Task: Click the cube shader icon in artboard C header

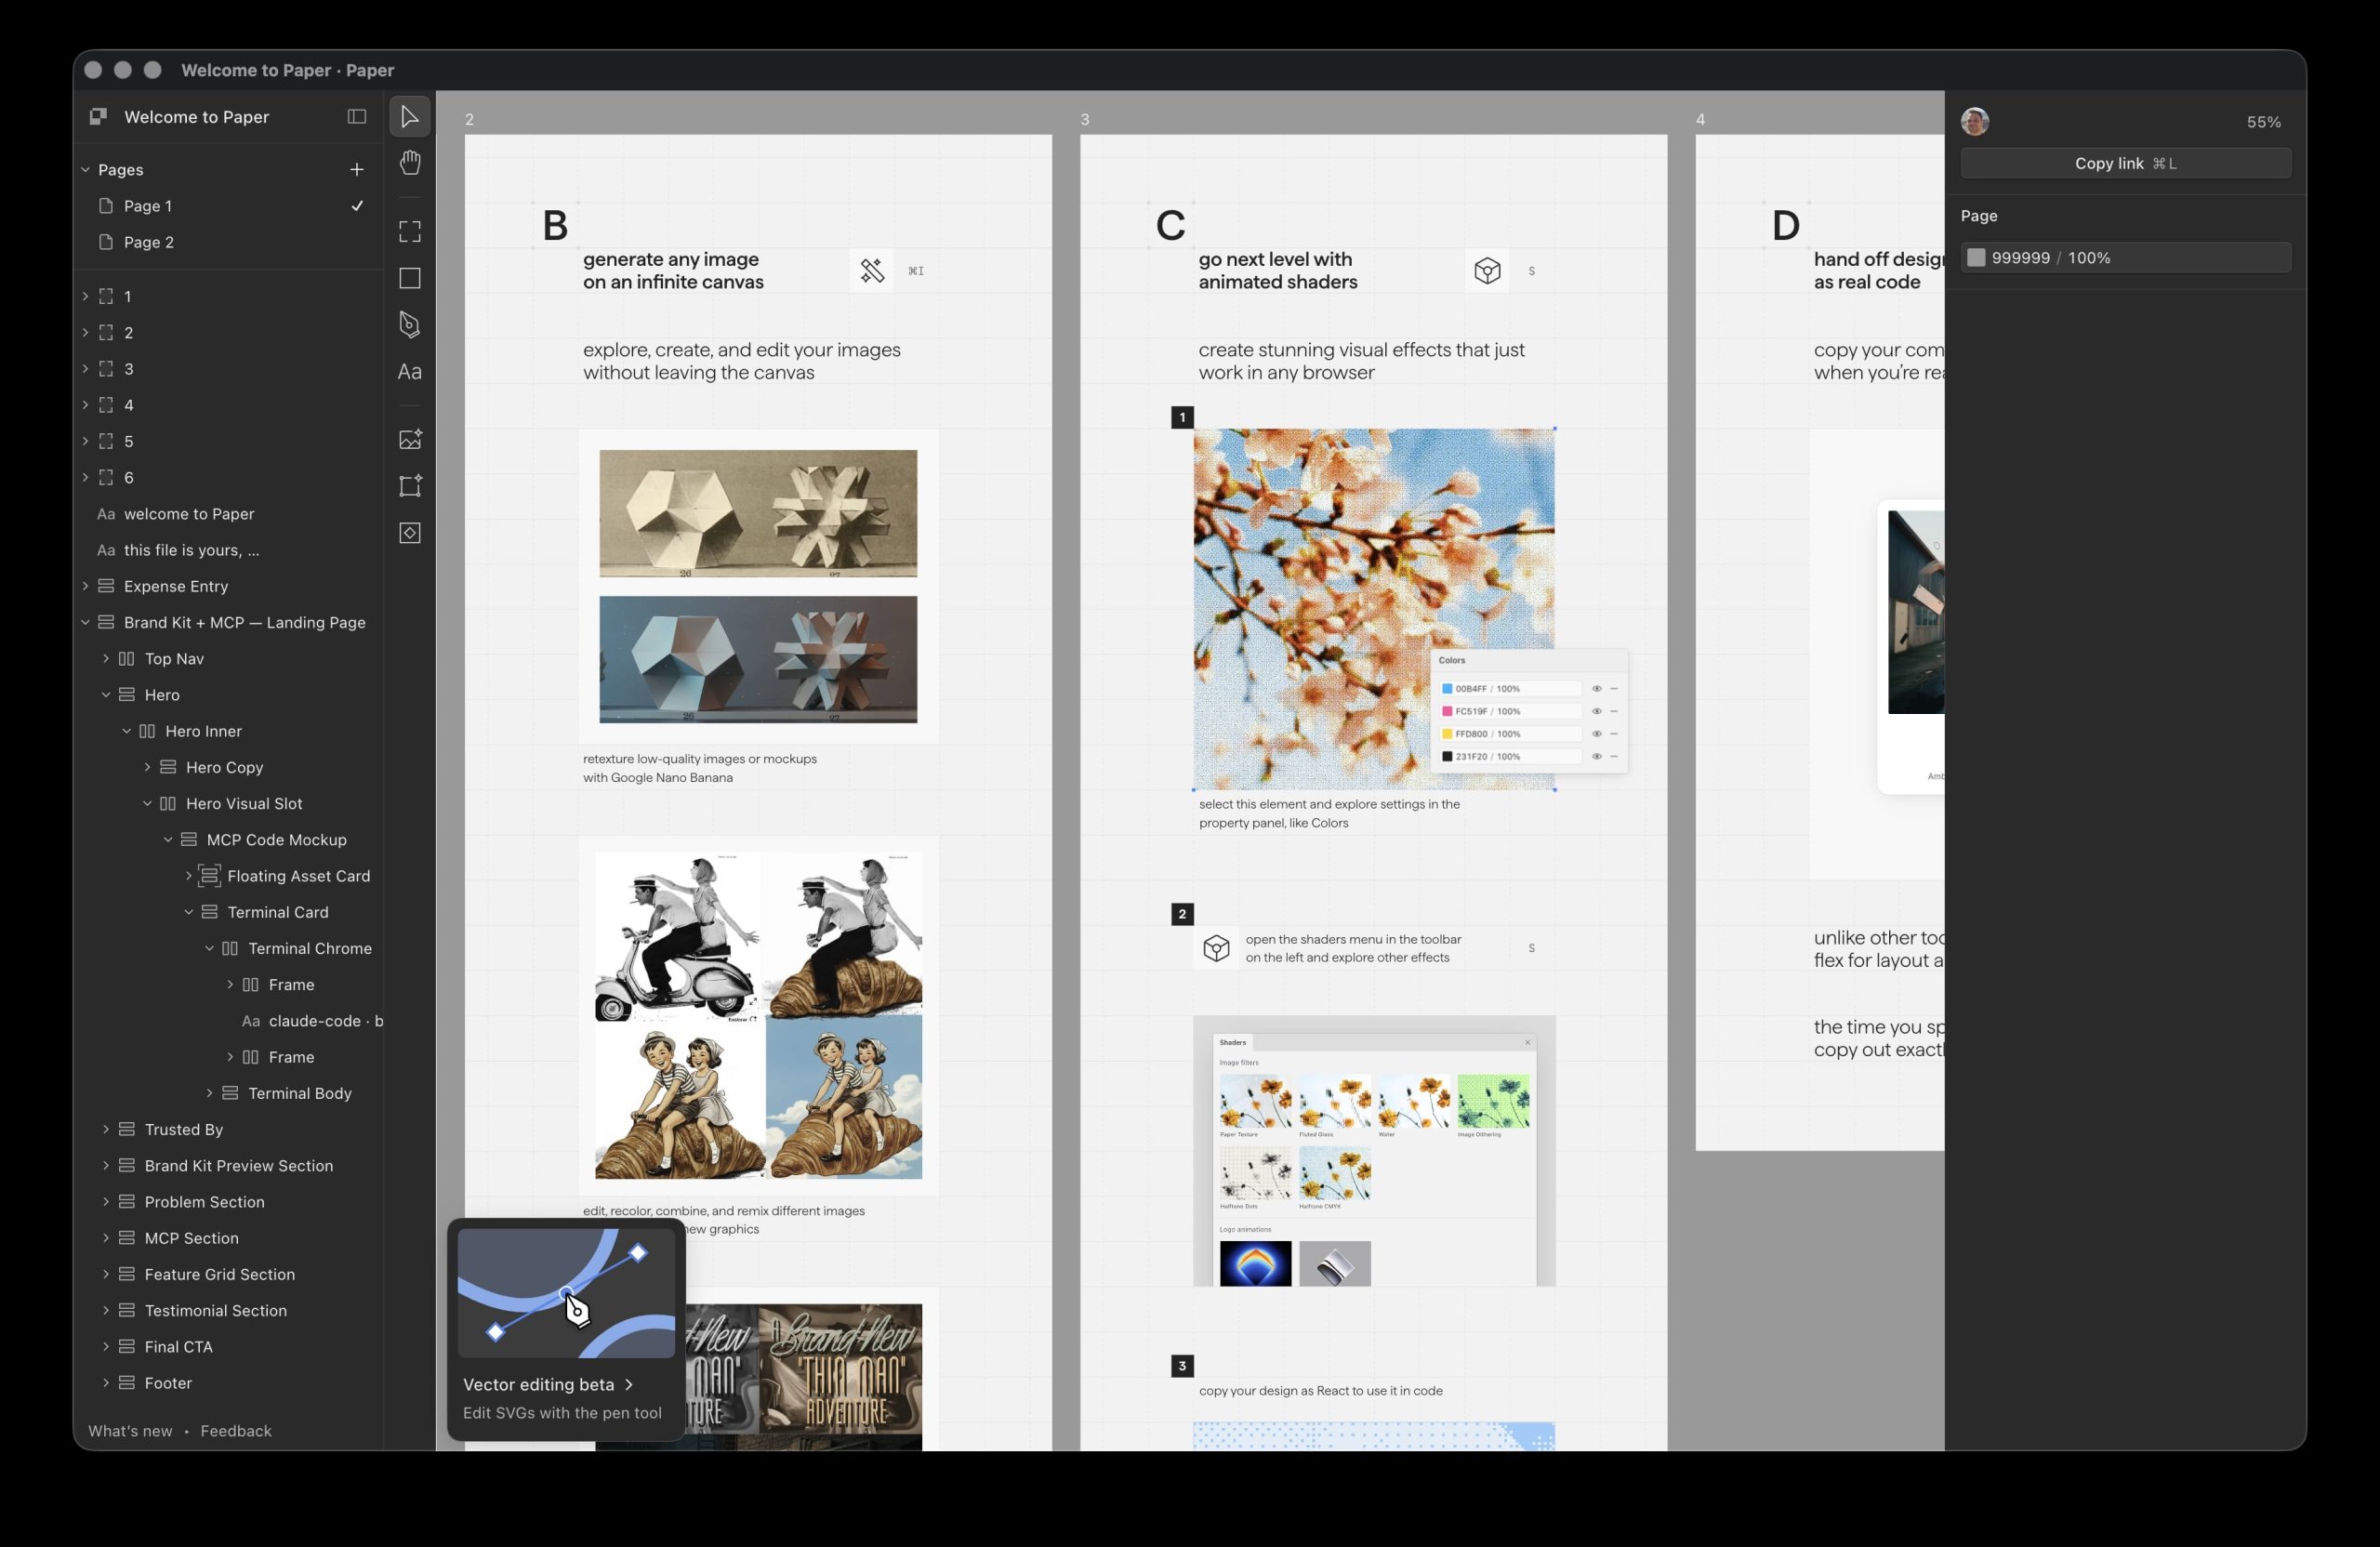Action: pos(1487,270)
